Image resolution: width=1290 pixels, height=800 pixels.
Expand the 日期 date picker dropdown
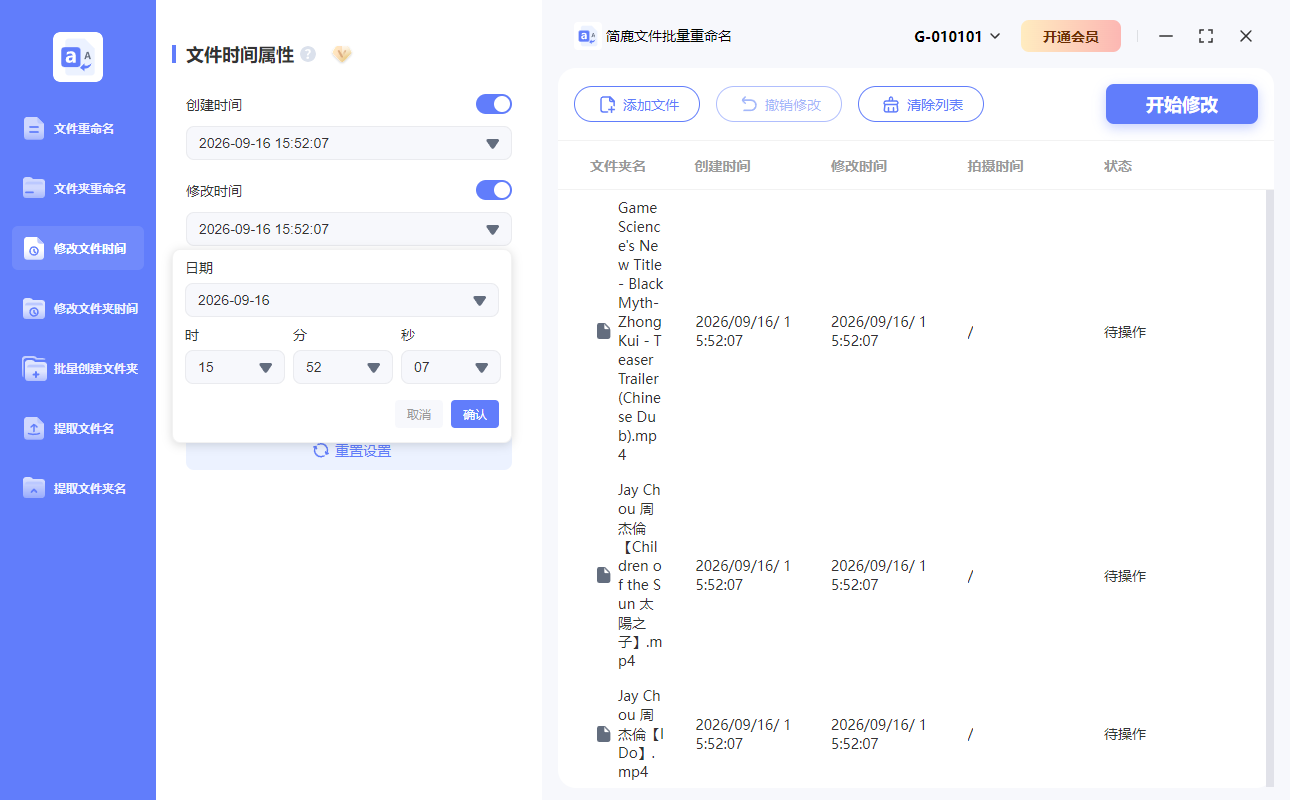tap(342, 300)
